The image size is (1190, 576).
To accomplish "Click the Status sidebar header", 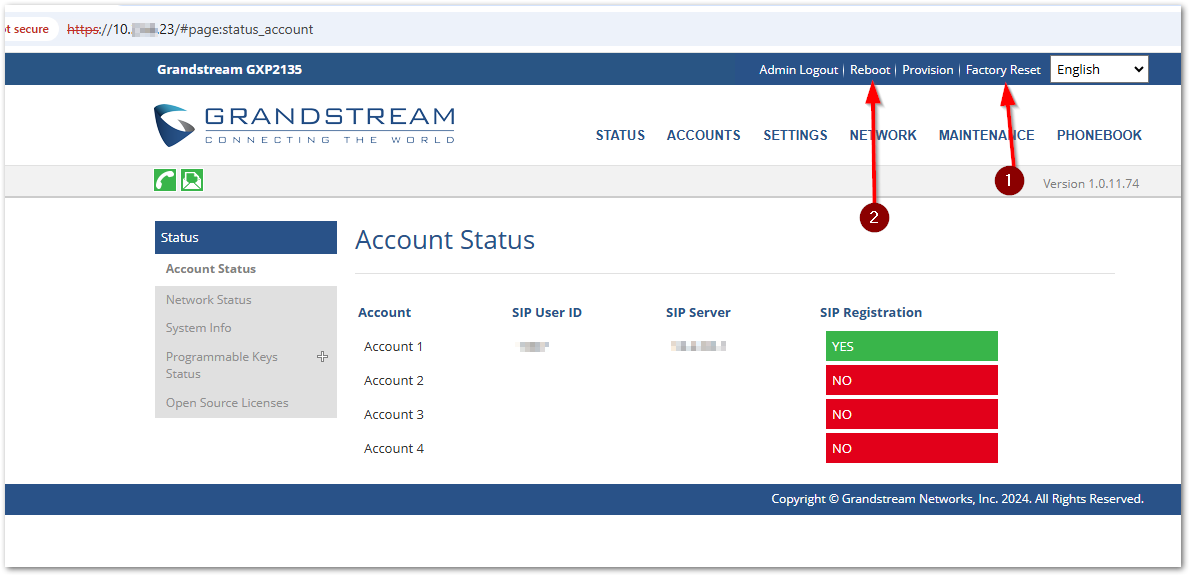I will [x=246, y=238].
